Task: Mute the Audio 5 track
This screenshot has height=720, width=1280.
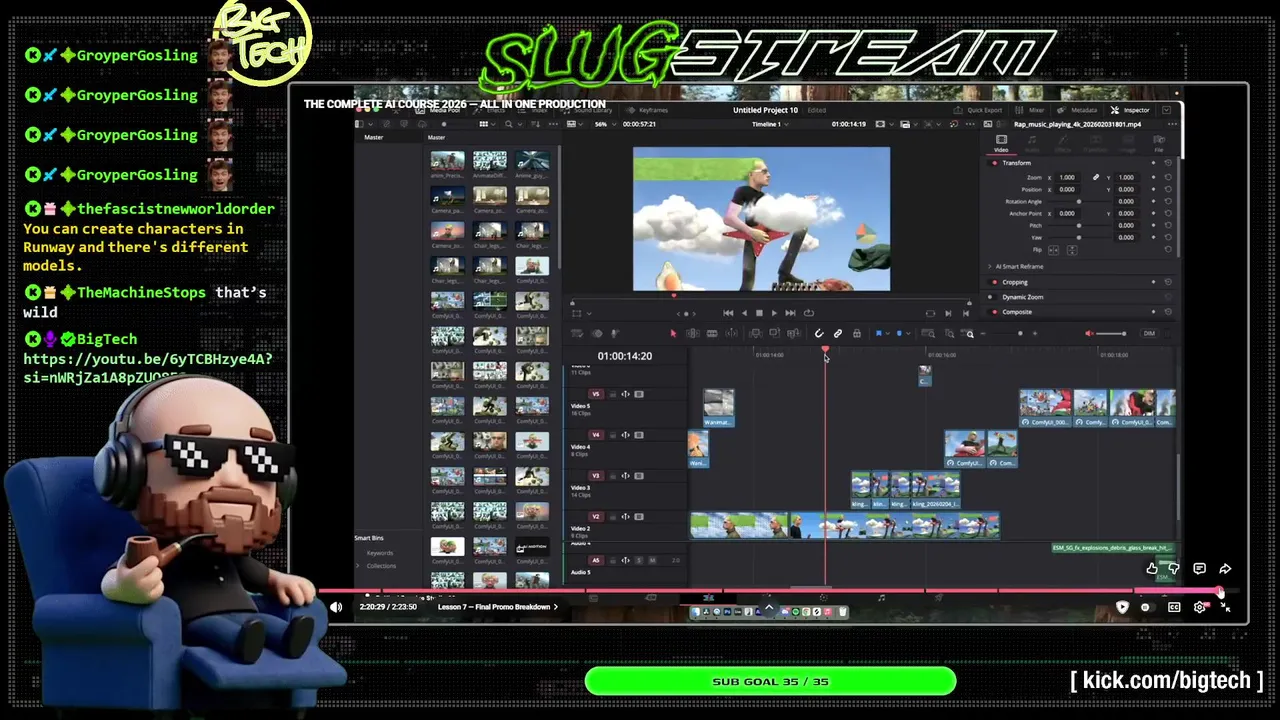Action: [650, 560]
